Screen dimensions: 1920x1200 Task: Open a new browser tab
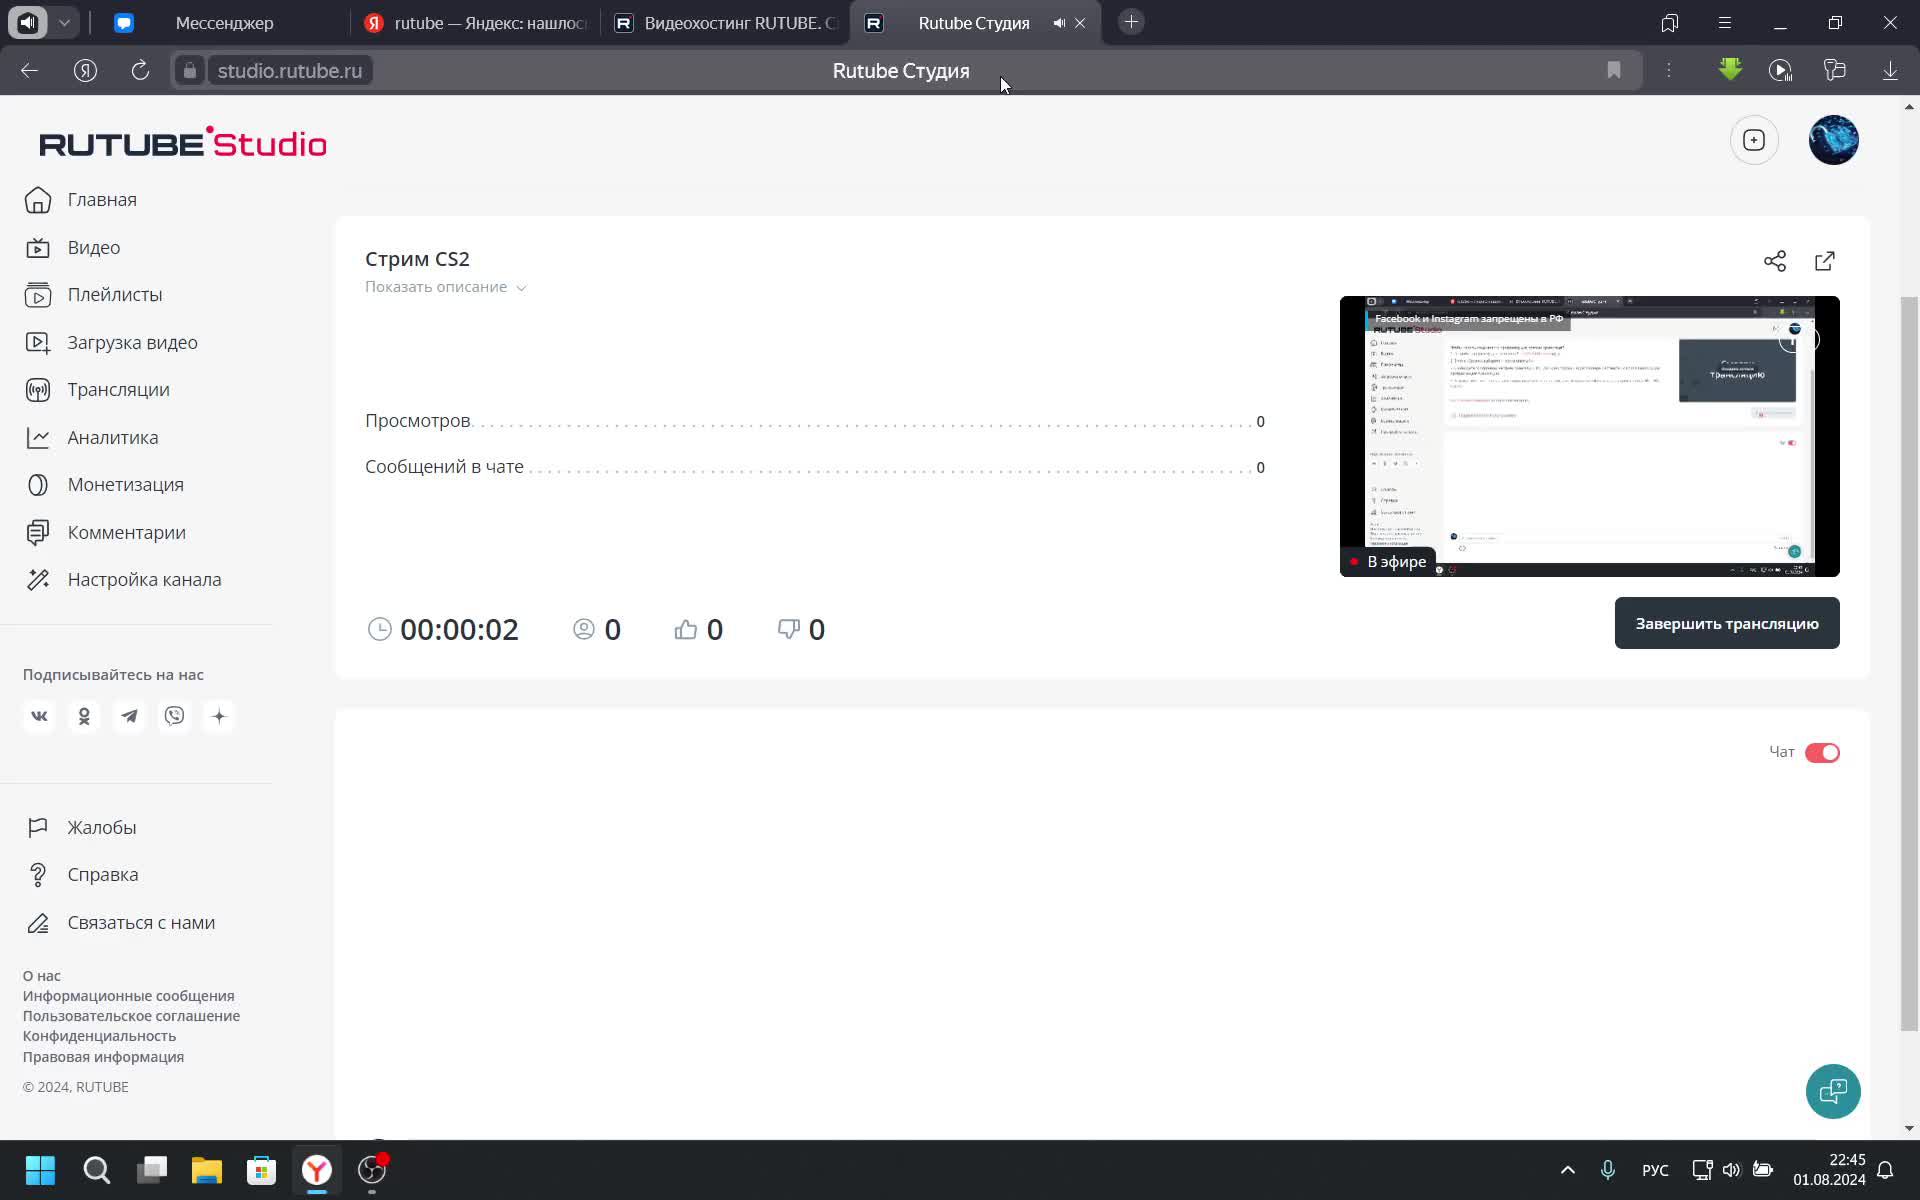(x=1131, y=22)
